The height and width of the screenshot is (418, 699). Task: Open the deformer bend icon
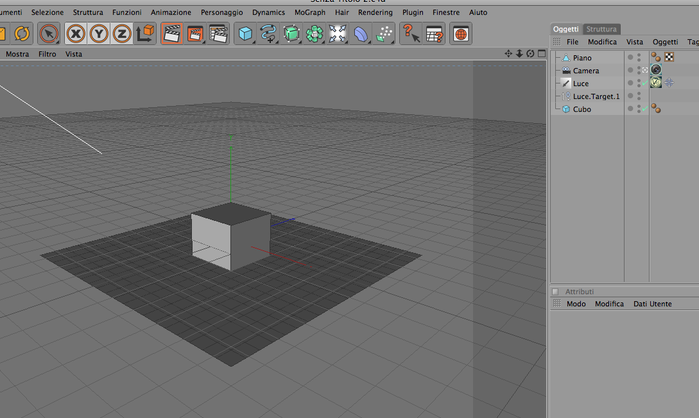click(x=361, y=33)
